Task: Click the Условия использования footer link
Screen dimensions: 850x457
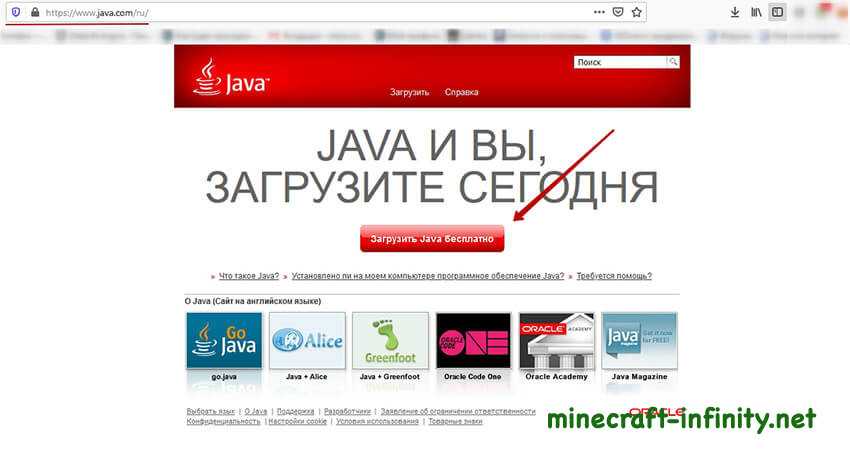Action: [x=377, y=421]
